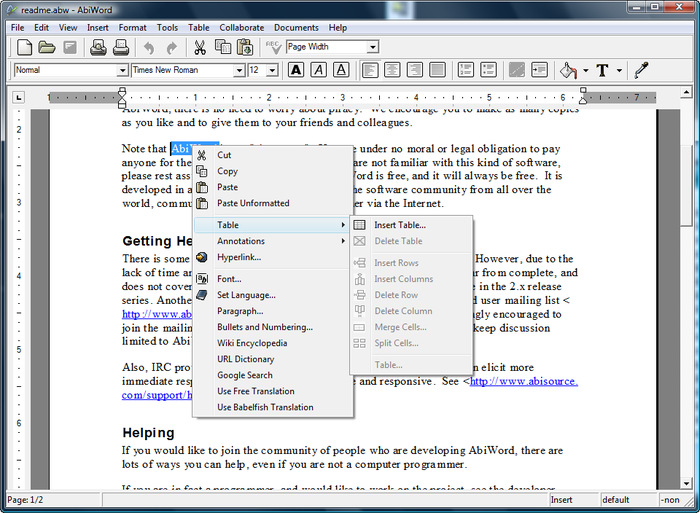
Task: Open the Normal style dropdown
Action: tap(122, 71)
